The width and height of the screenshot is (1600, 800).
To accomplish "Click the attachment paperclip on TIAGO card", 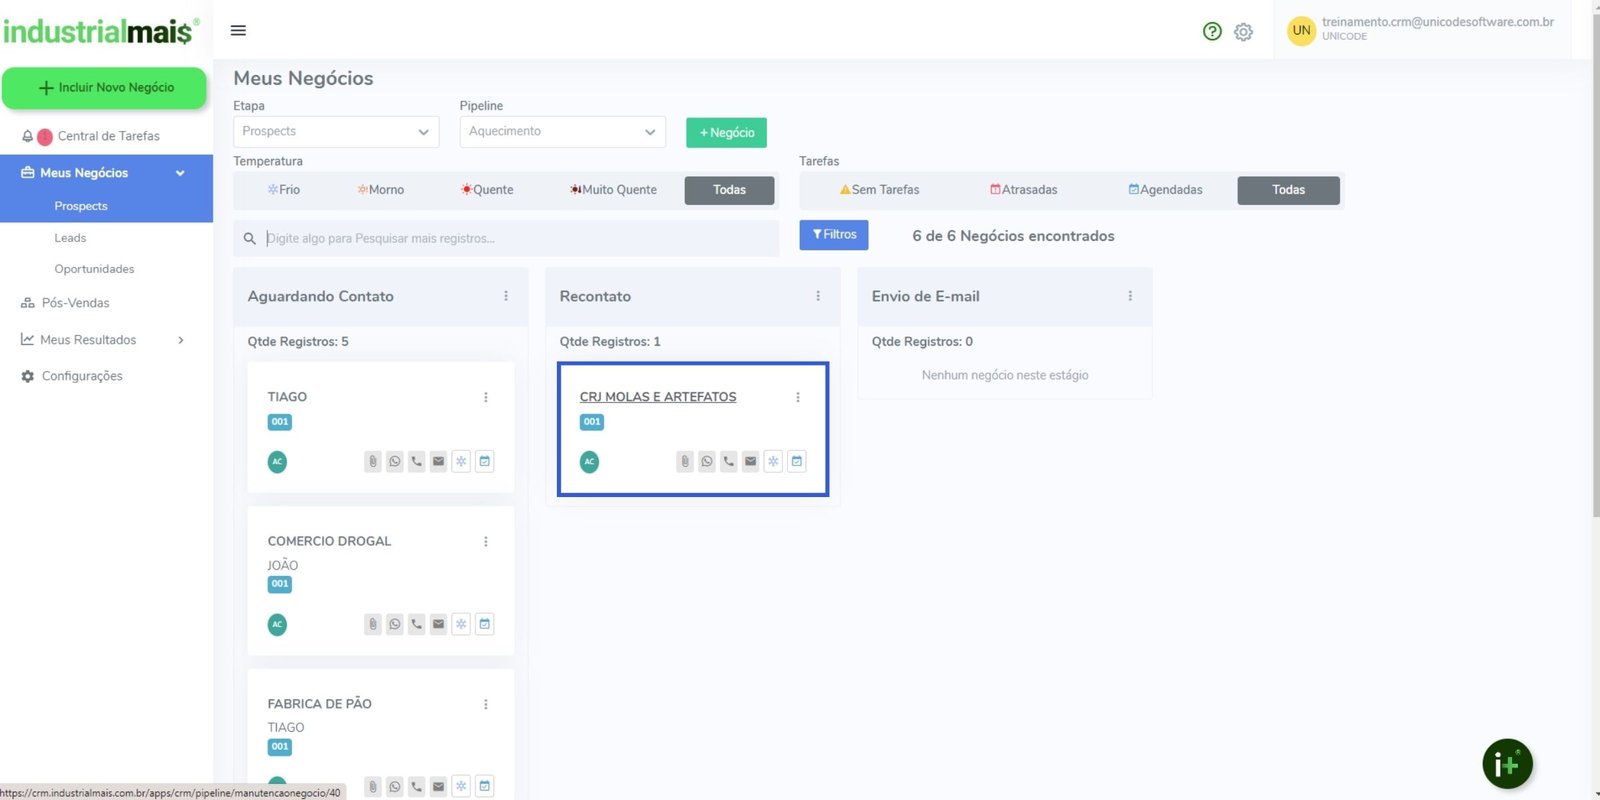I will pyautogui.click(x=373, y=461).
